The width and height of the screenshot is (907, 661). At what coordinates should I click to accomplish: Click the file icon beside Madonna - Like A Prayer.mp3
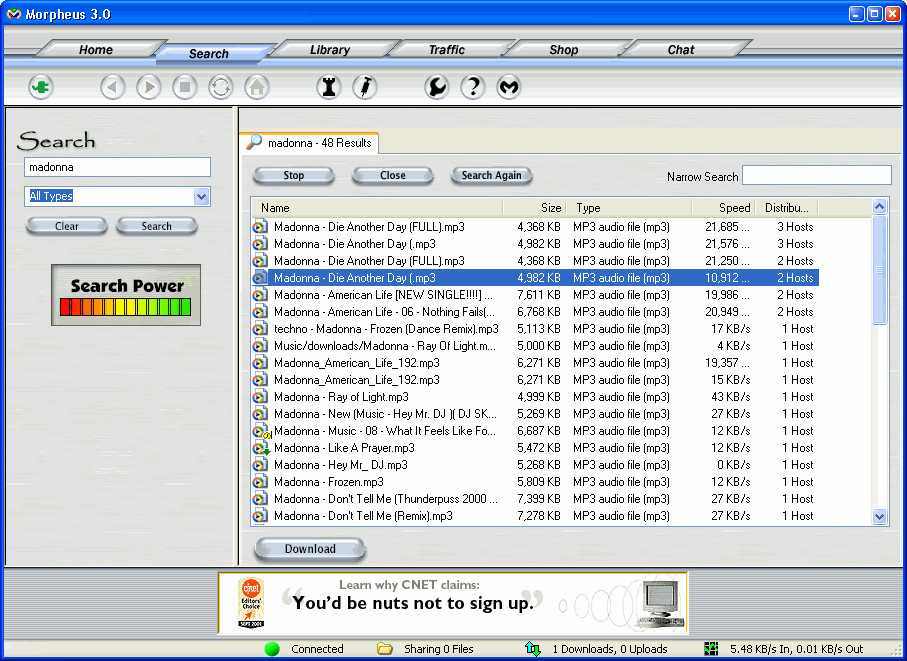[x=261, y=448]
